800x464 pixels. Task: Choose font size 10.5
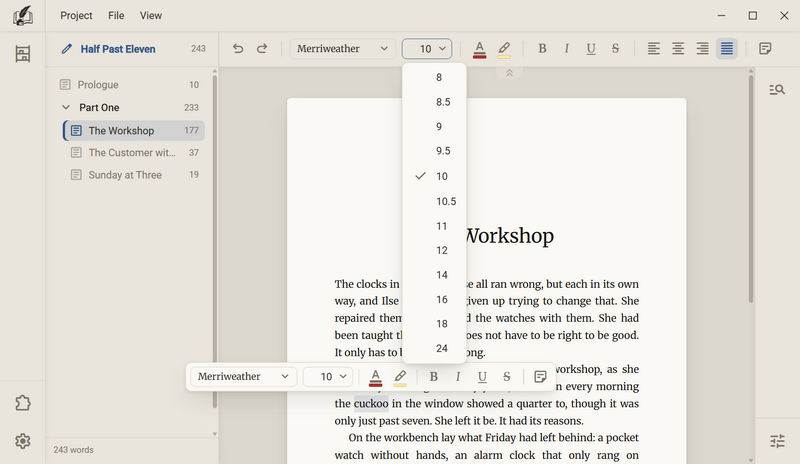(434, 201)
